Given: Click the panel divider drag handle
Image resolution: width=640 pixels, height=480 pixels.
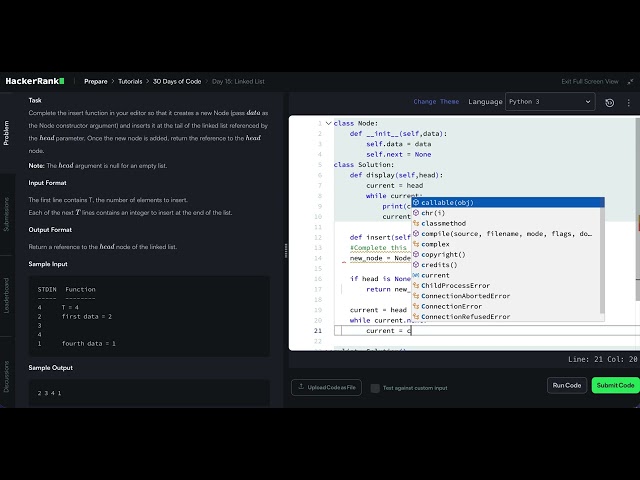Looking at the screenshot, I should 286,250.
